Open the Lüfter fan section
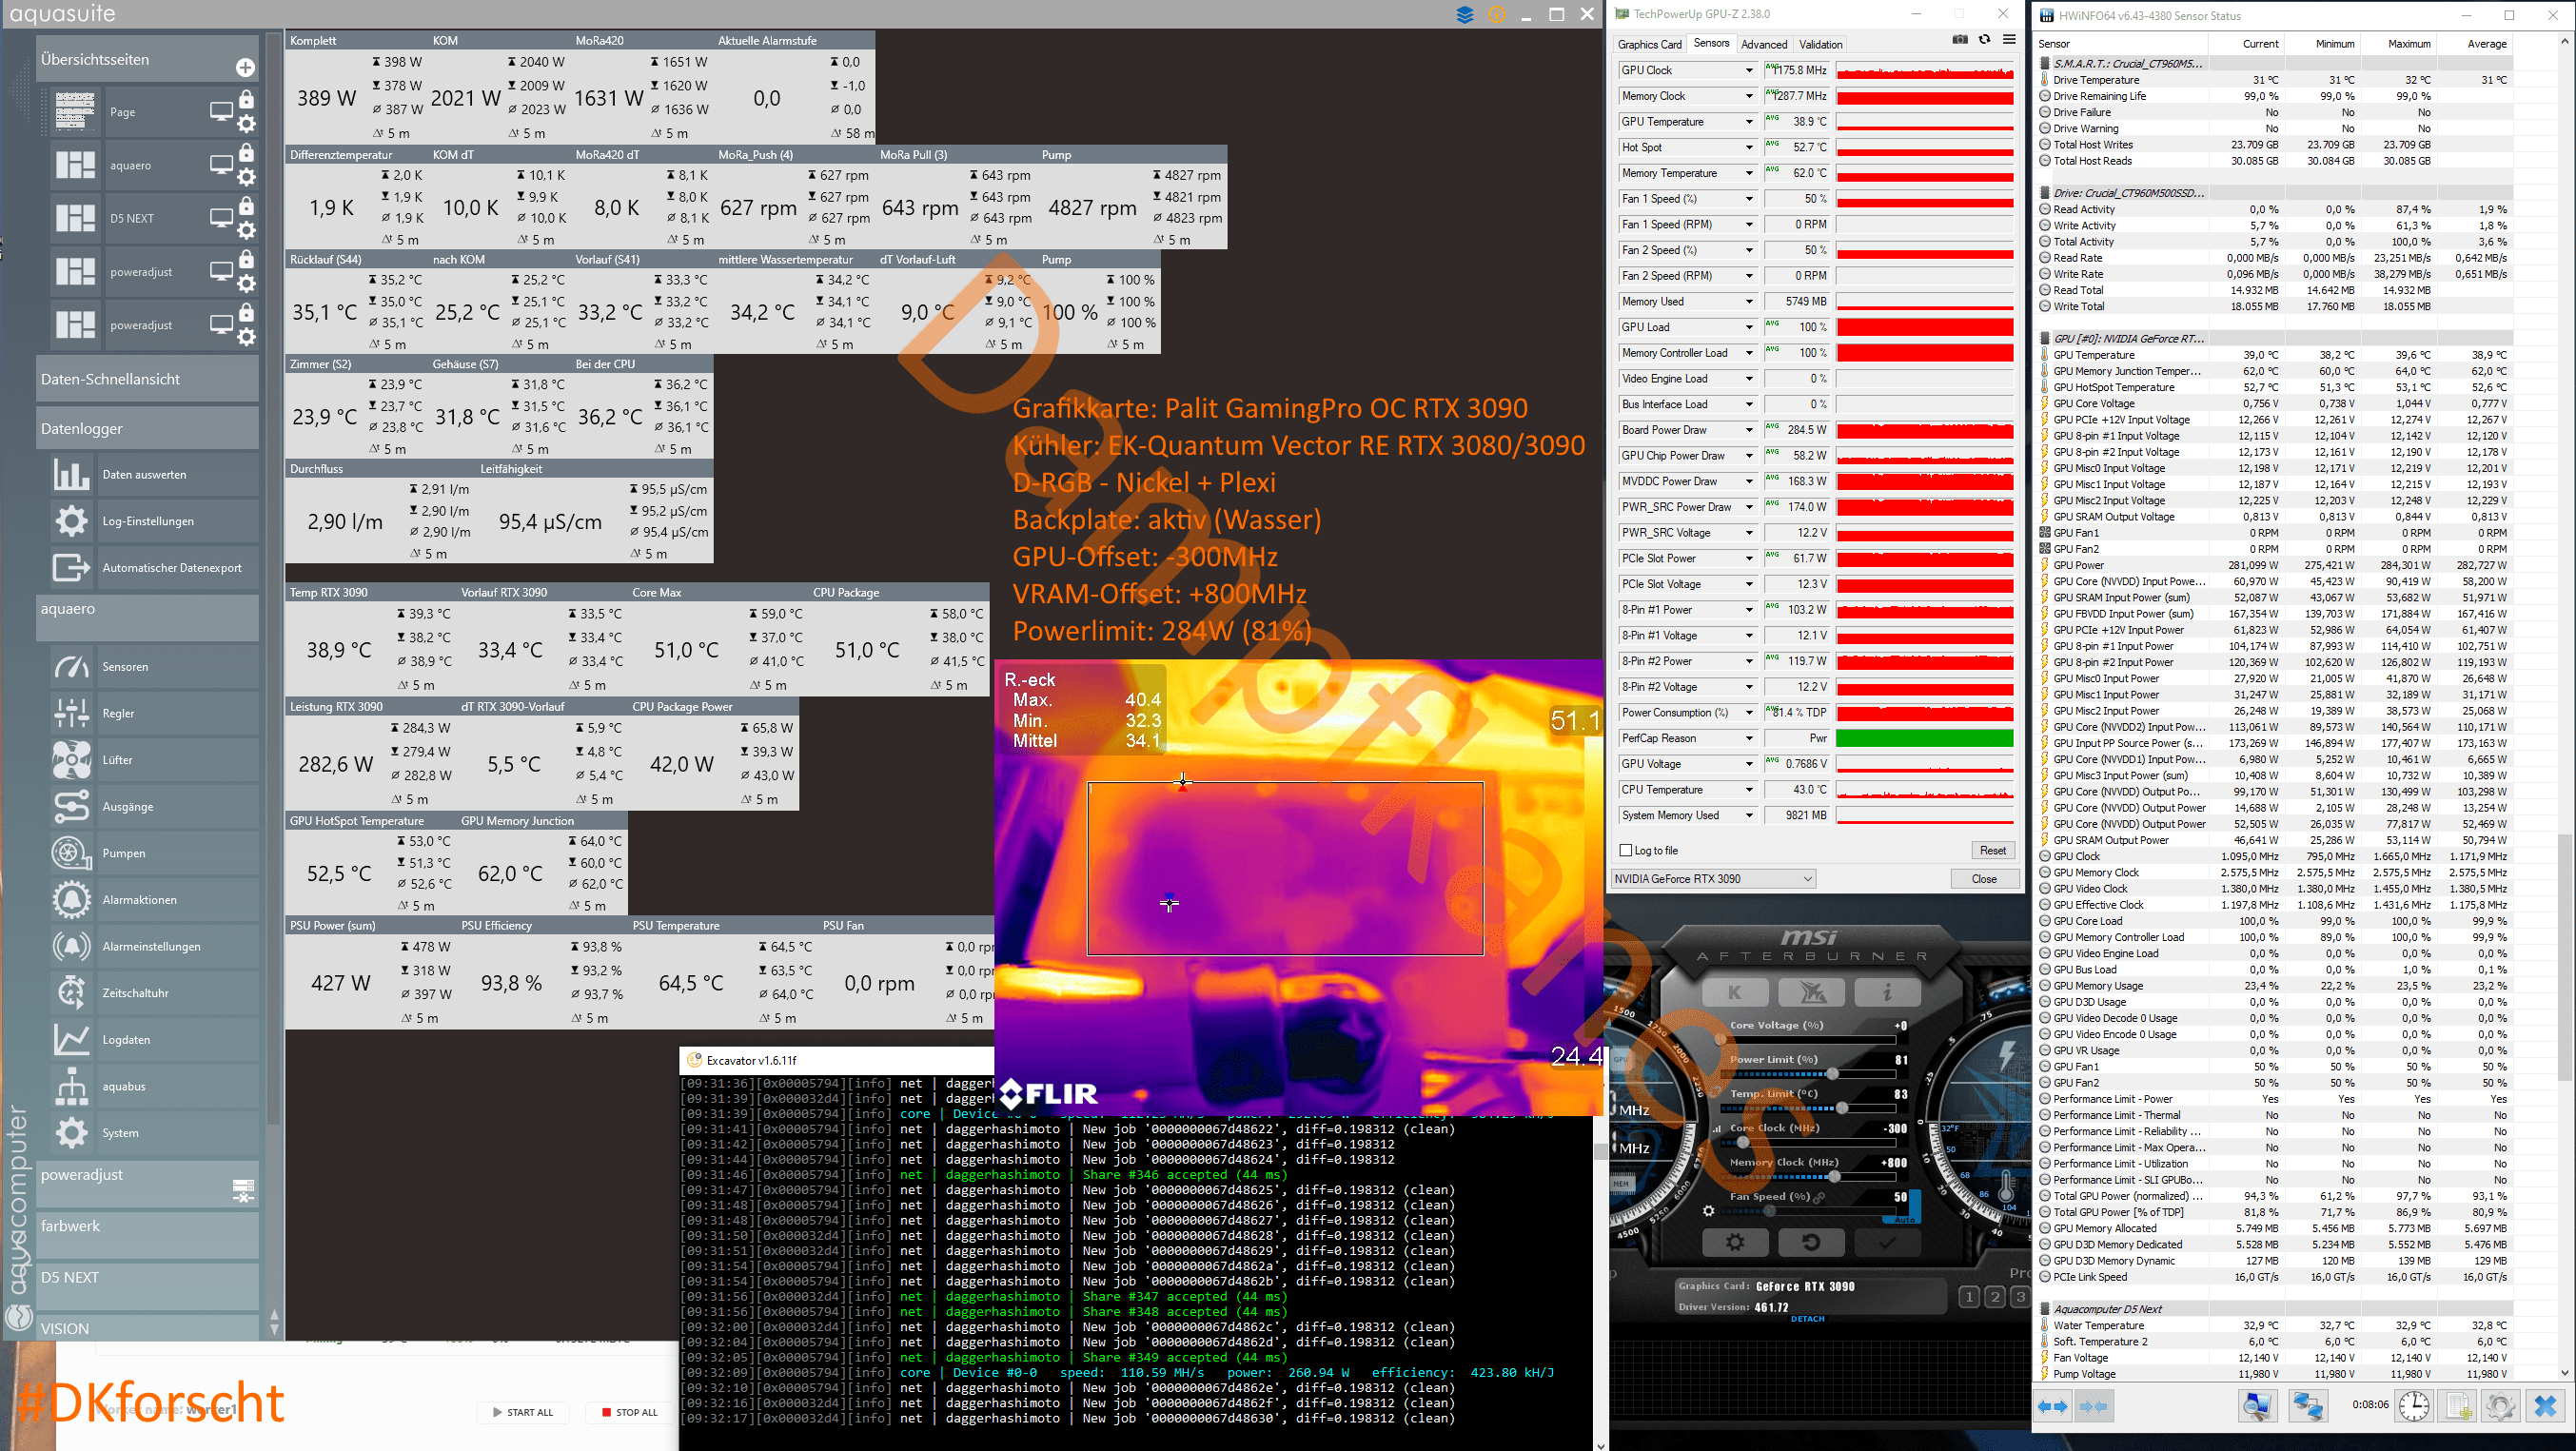Screen dimensions: 2576x1451 point(153,760)
